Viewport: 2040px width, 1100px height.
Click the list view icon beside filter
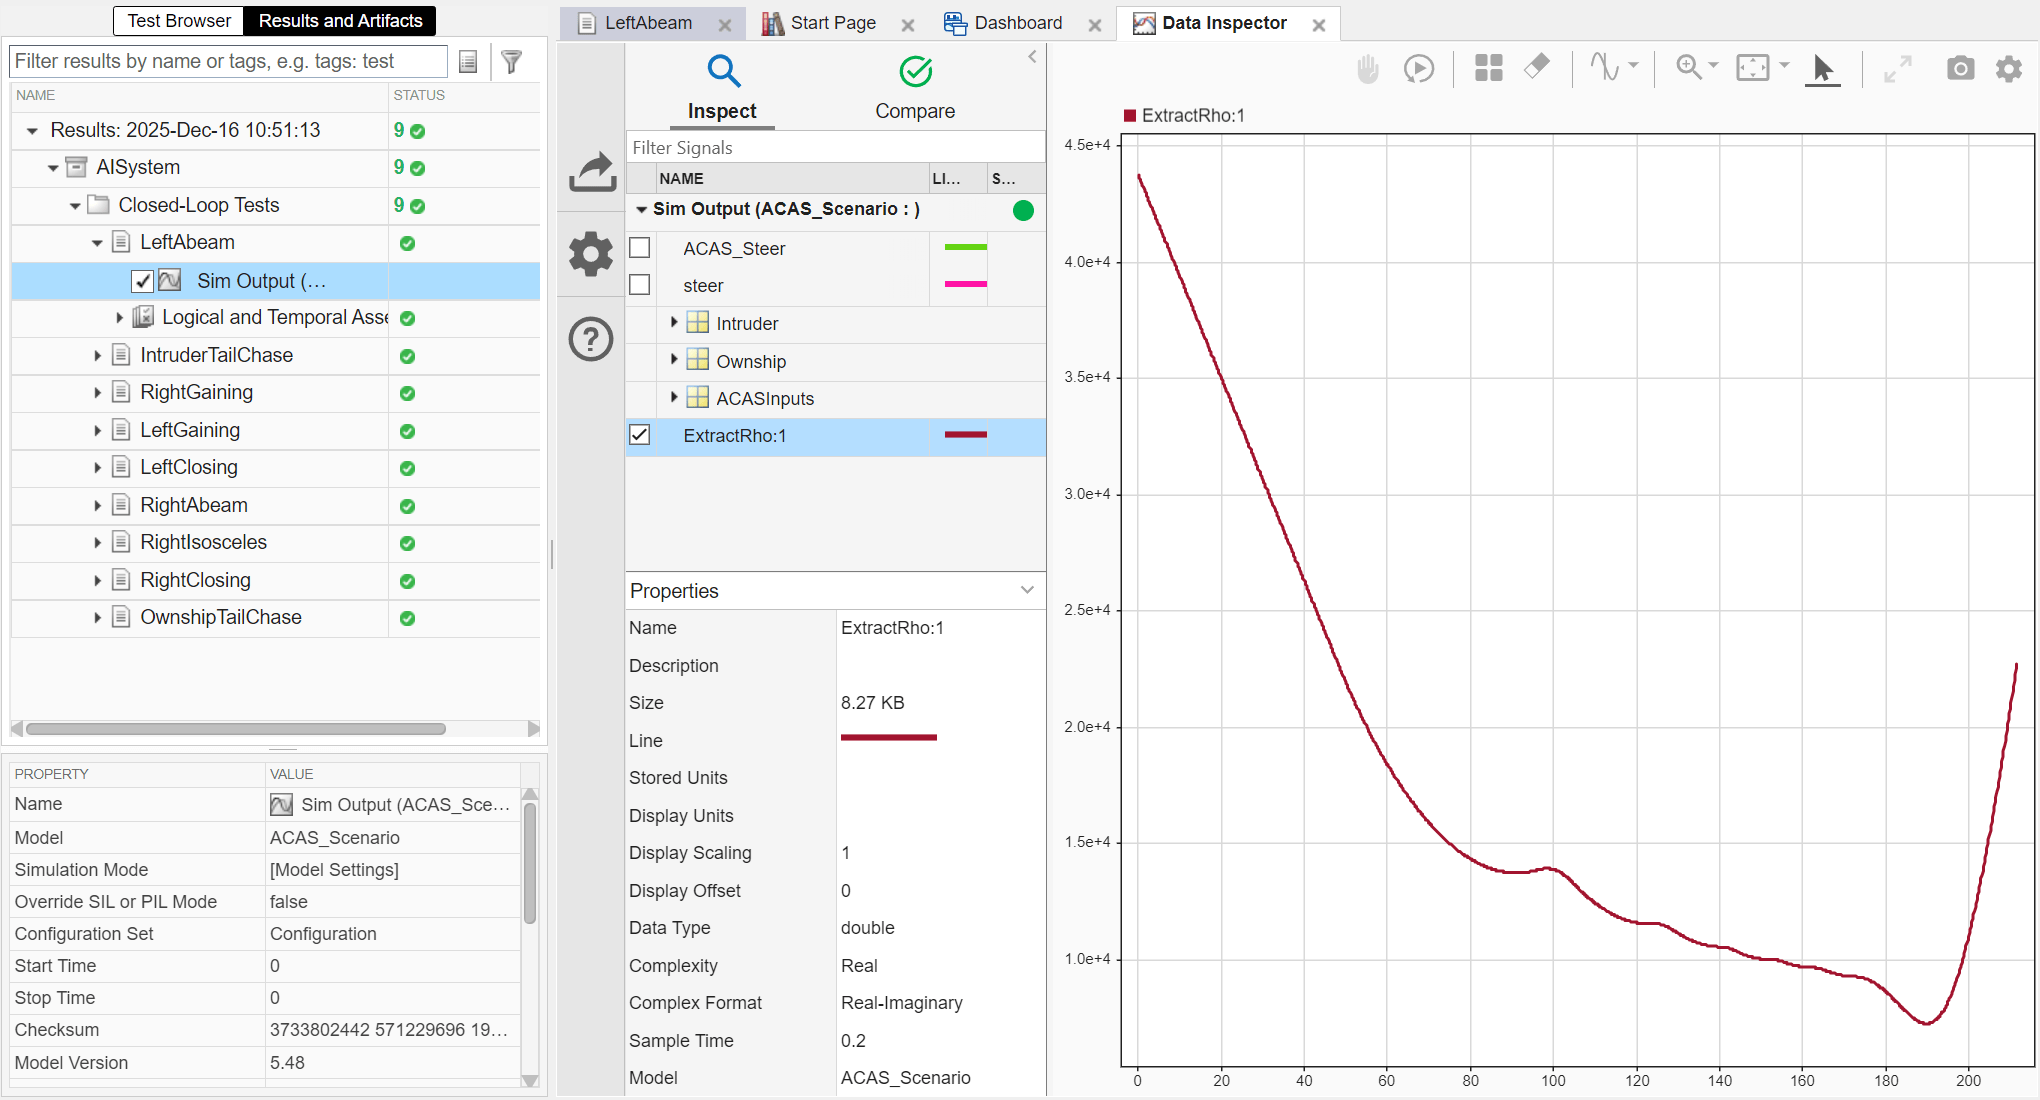(x=468, y=62)
